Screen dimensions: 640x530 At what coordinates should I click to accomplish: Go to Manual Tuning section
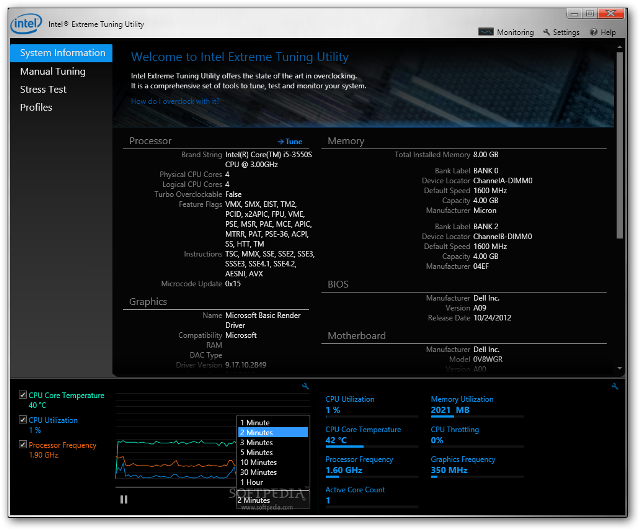coord(53,71)
